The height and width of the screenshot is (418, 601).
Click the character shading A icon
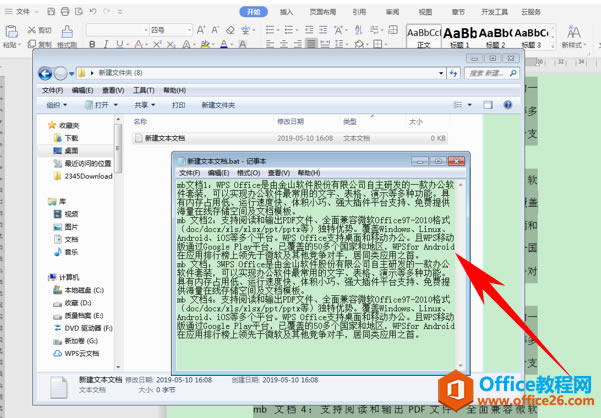tap(243, 44)
